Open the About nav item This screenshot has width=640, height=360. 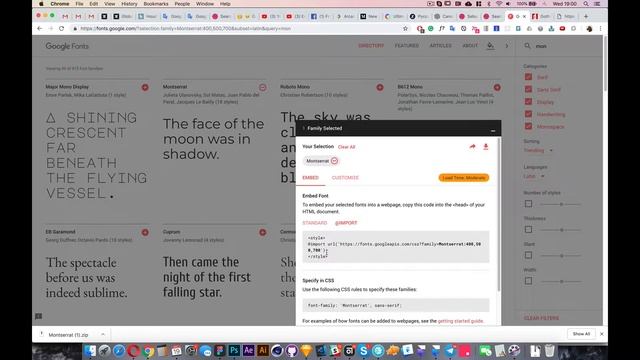[470, 46]
